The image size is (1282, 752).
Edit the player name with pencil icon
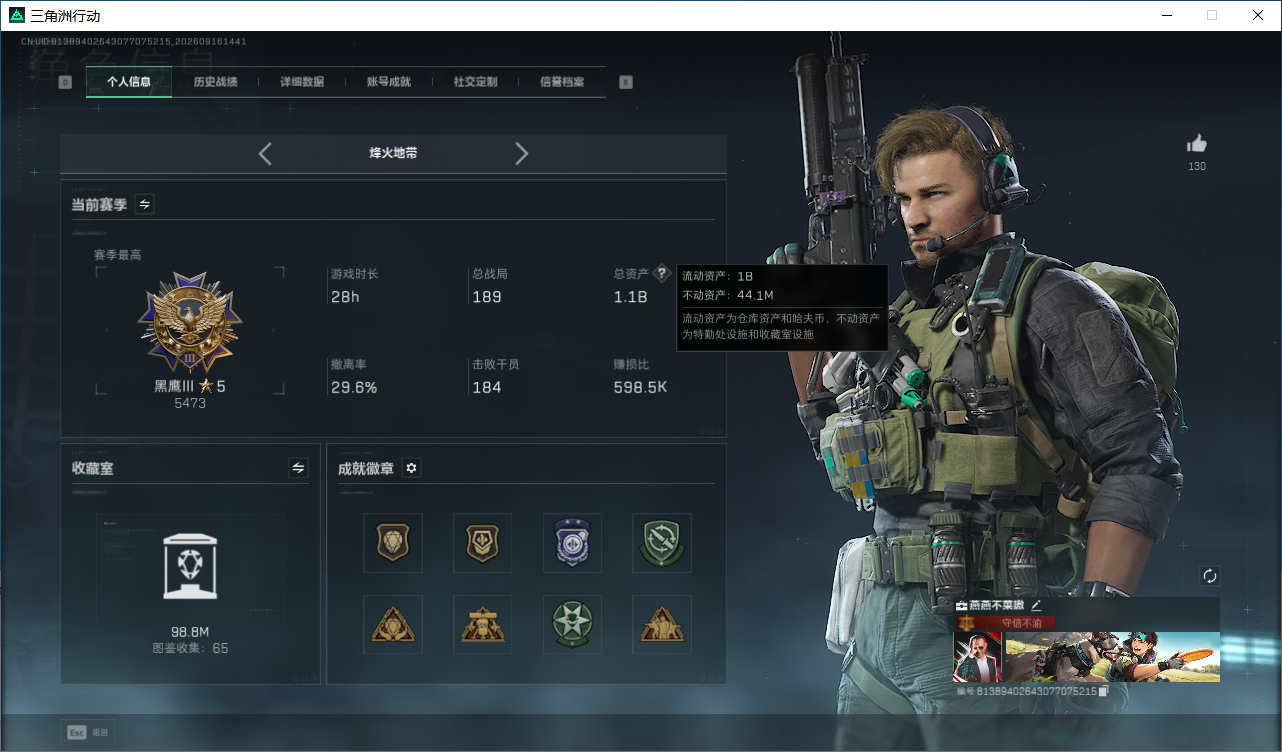[1036, 605]
